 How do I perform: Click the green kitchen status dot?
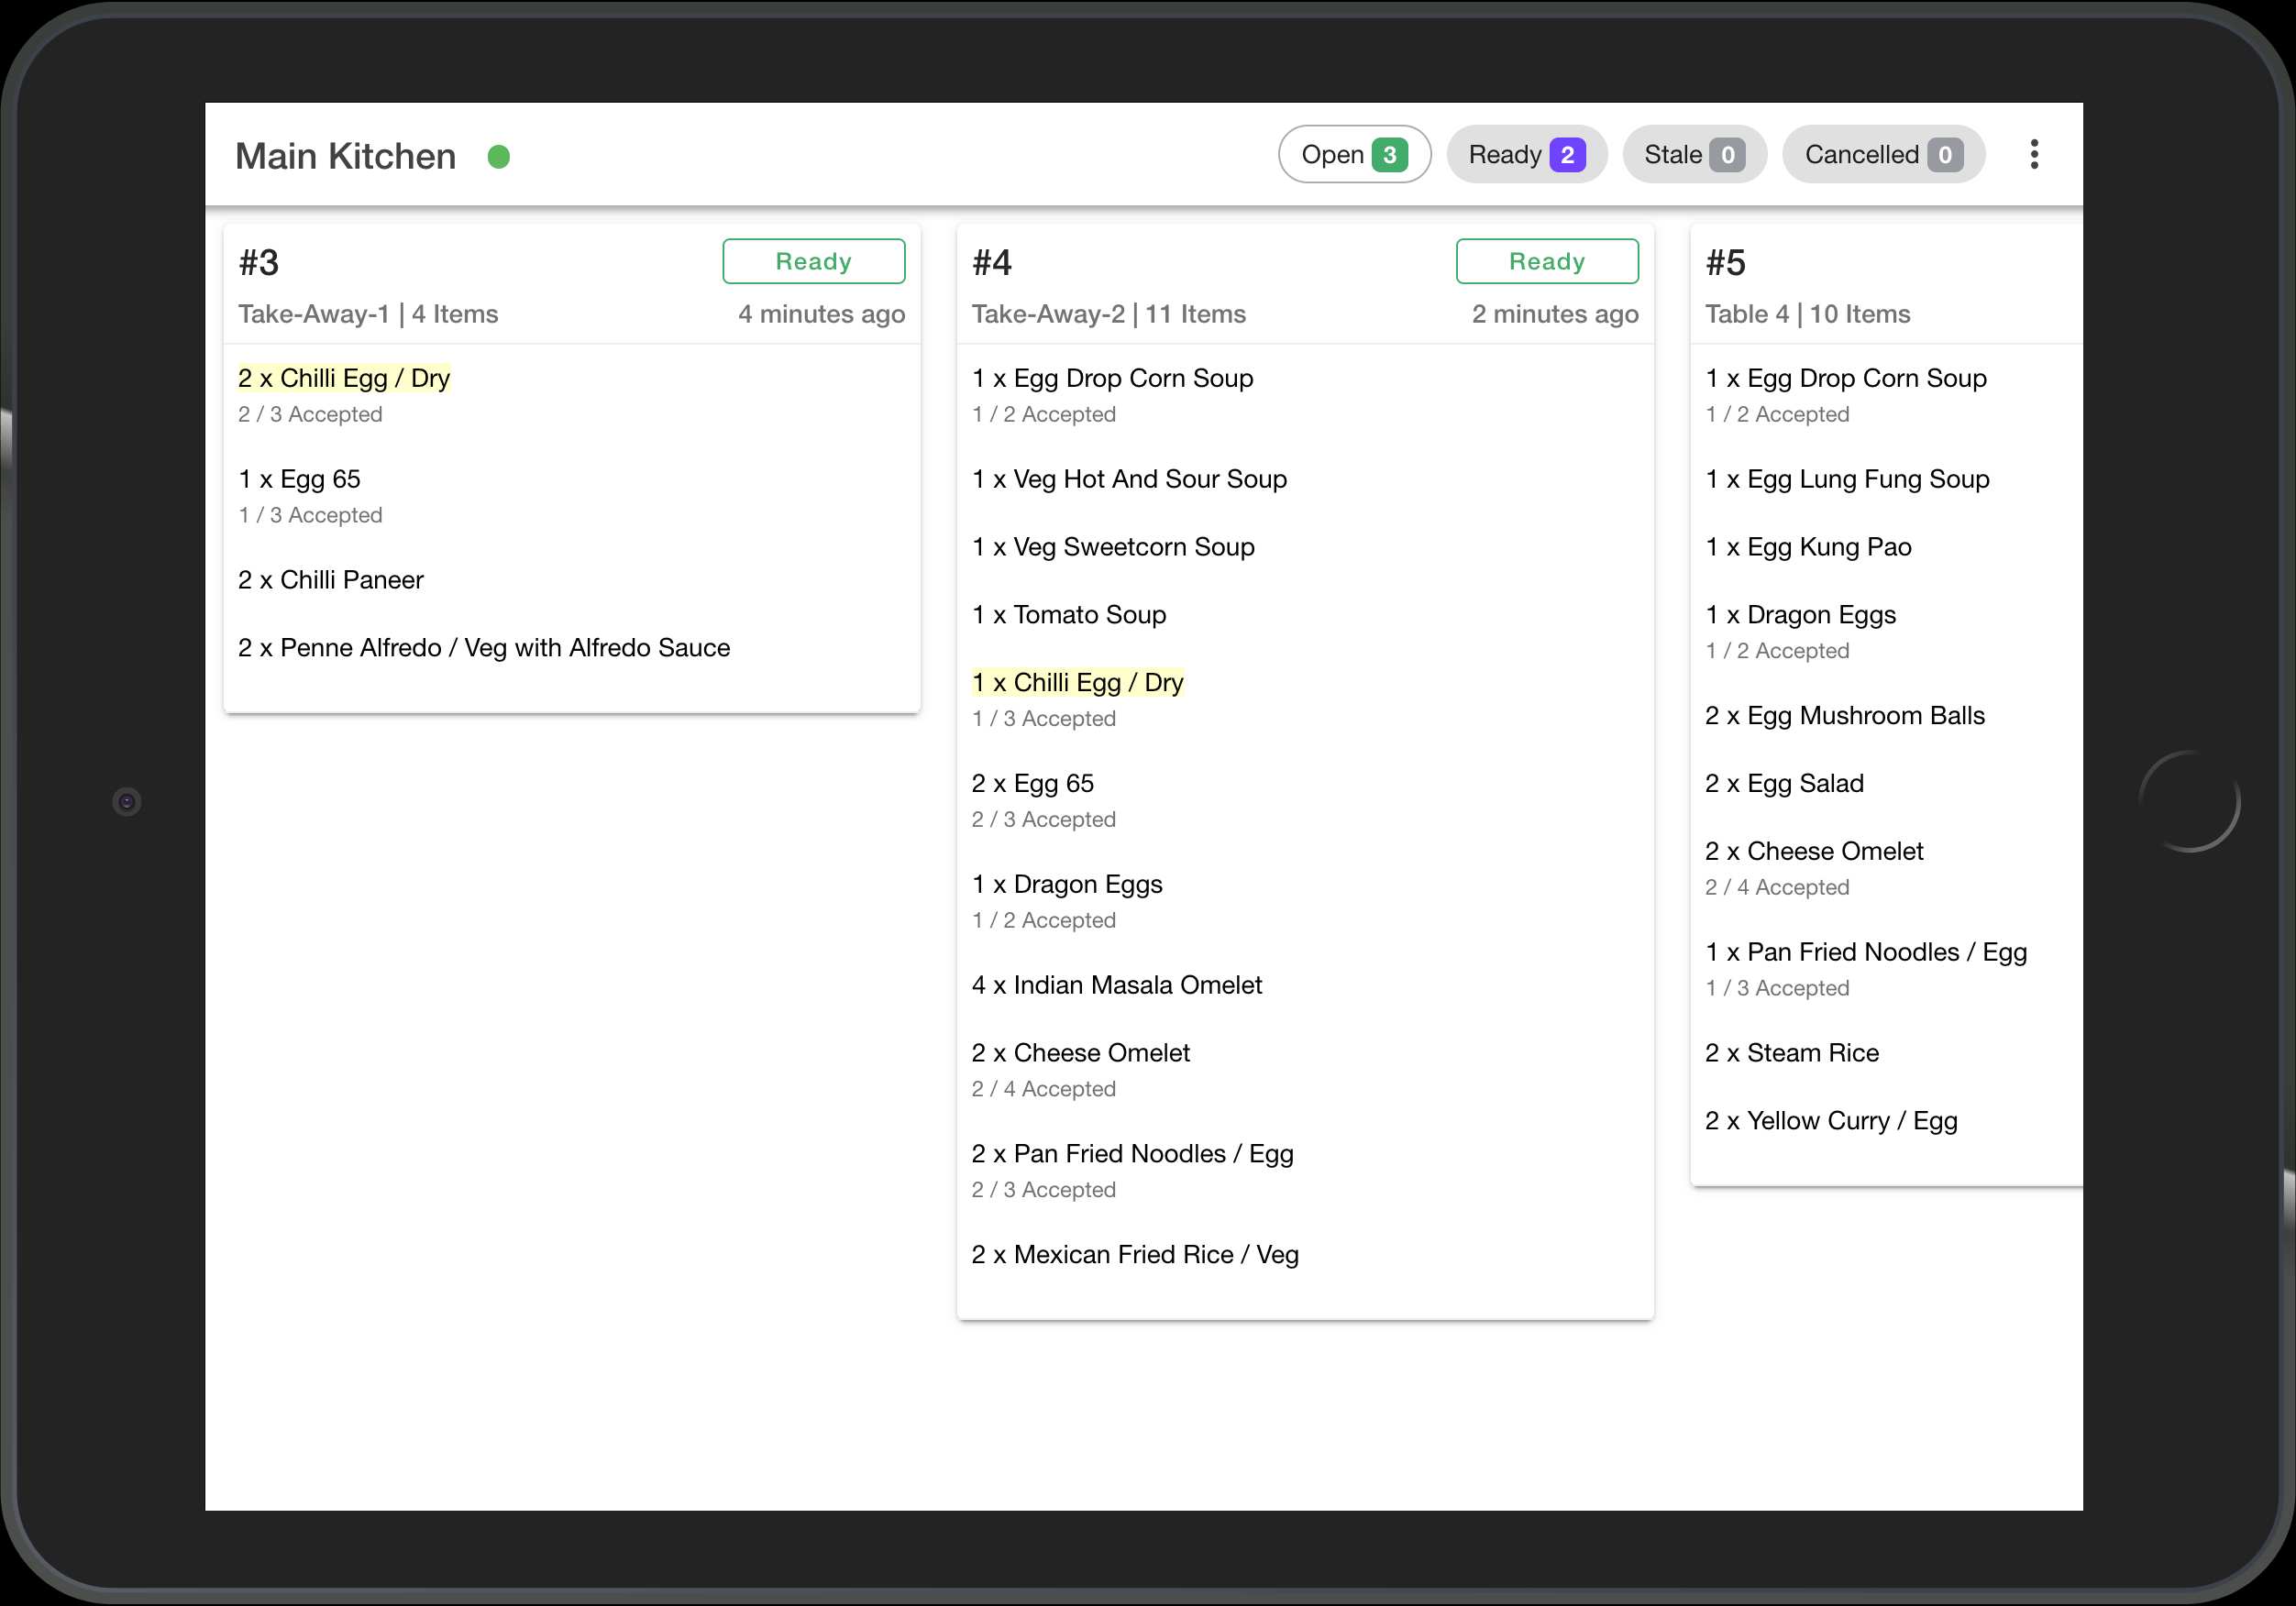498,157
